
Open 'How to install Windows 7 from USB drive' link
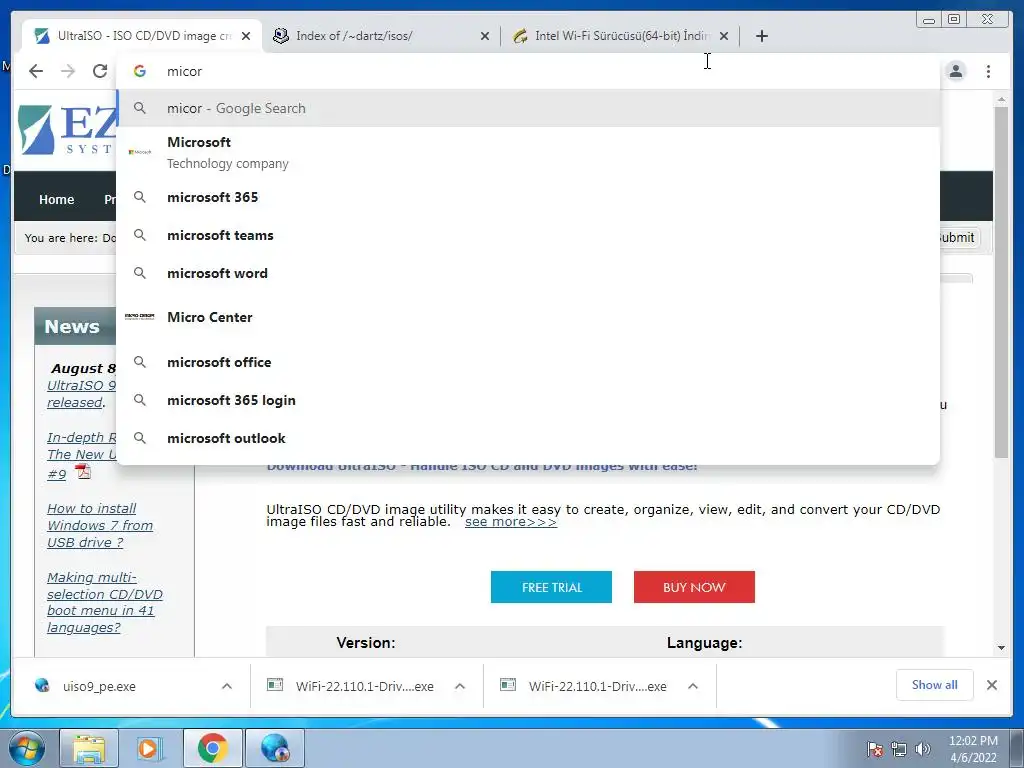[x=100, y=525]
